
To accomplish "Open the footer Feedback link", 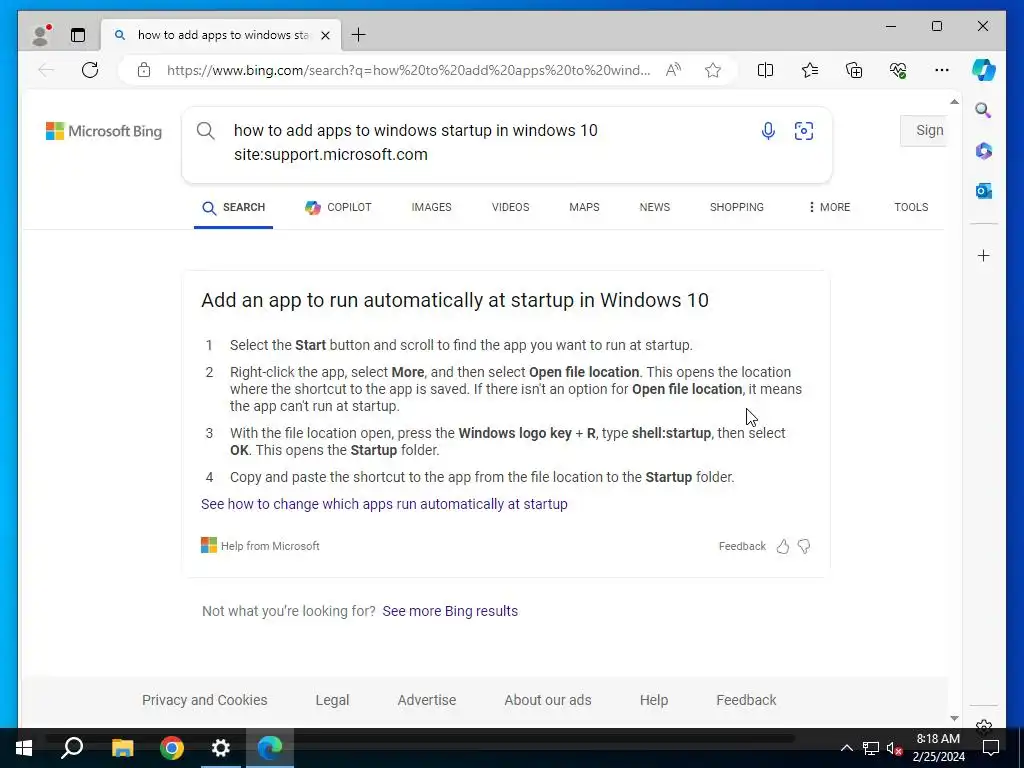I will click(746, 700).
